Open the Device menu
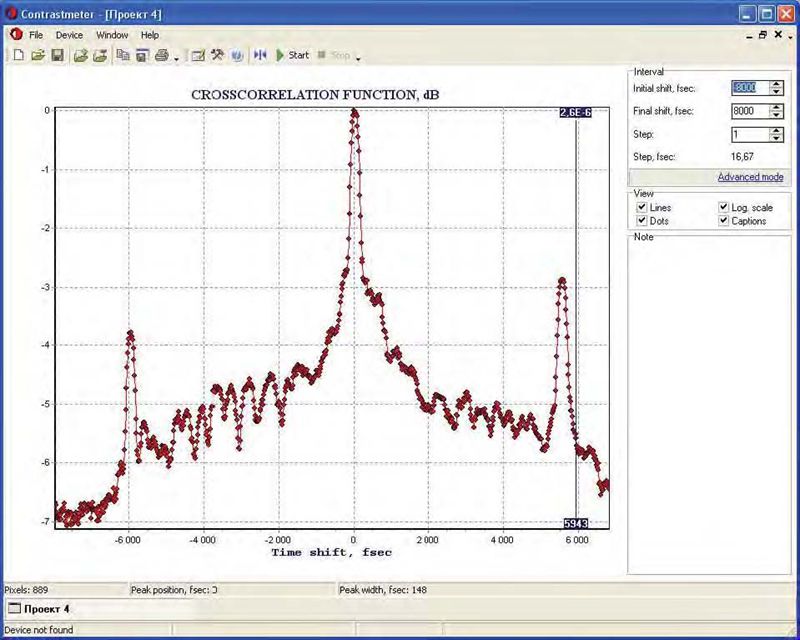 tap(69, 35)
